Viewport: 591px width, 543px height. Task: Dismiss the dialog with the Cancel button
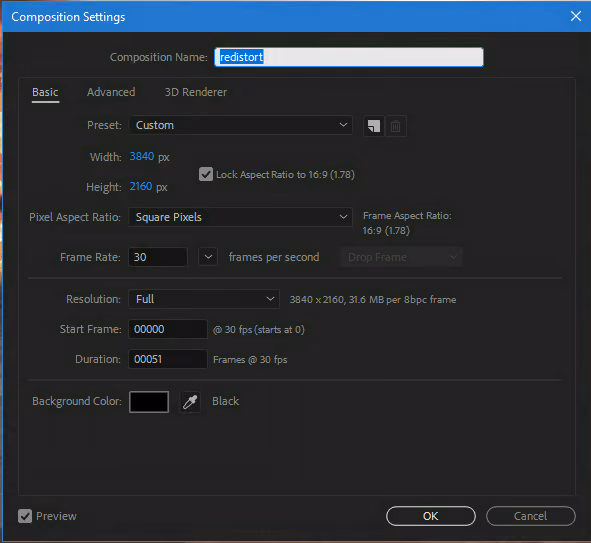click(x=531, y=516)
